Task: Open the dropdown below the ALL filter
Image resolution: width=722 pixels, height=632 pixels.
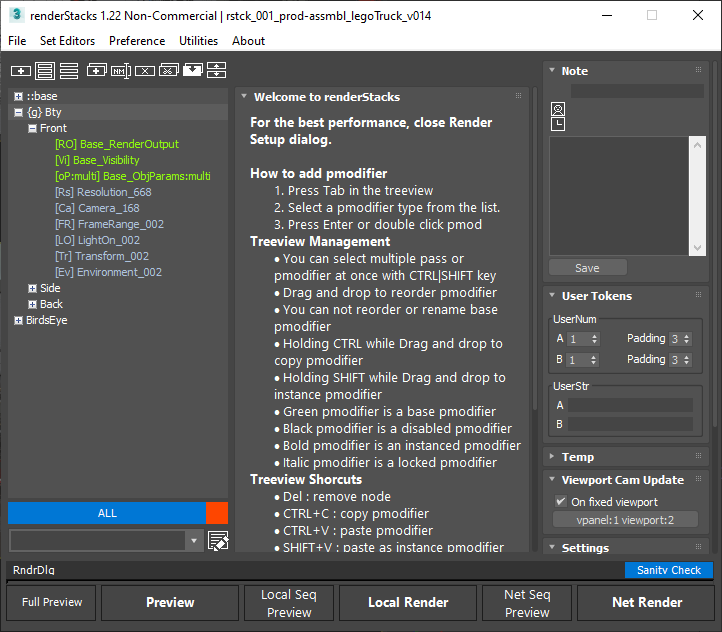Action: click(x=194, y=541)
